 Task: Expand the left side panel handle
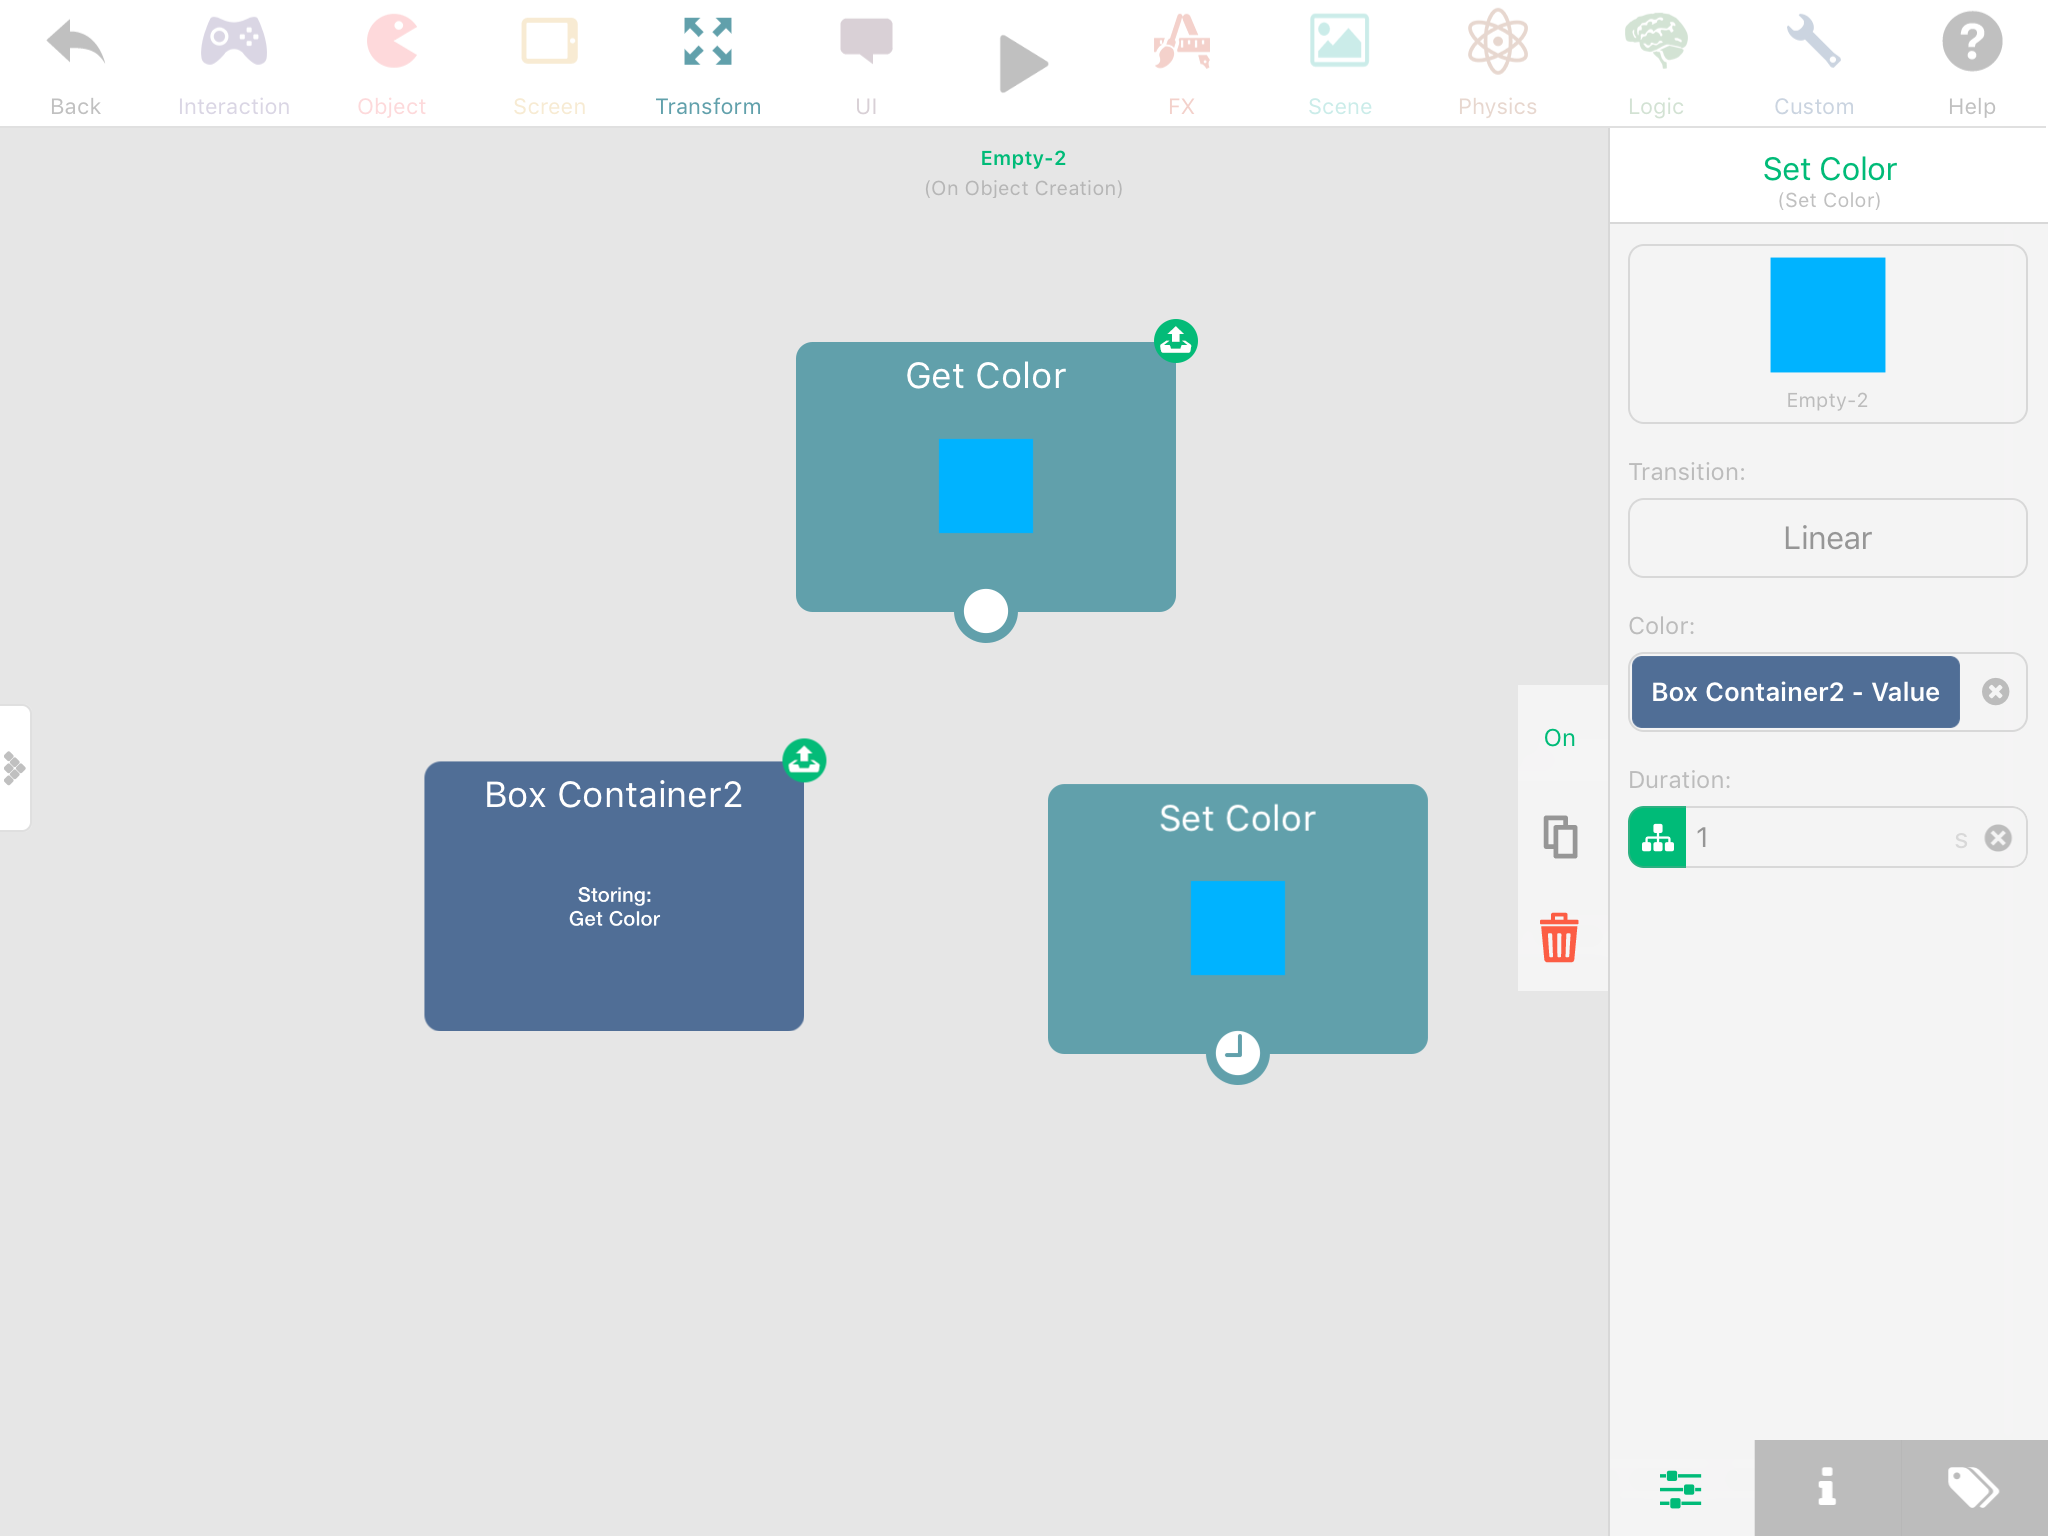15,768
